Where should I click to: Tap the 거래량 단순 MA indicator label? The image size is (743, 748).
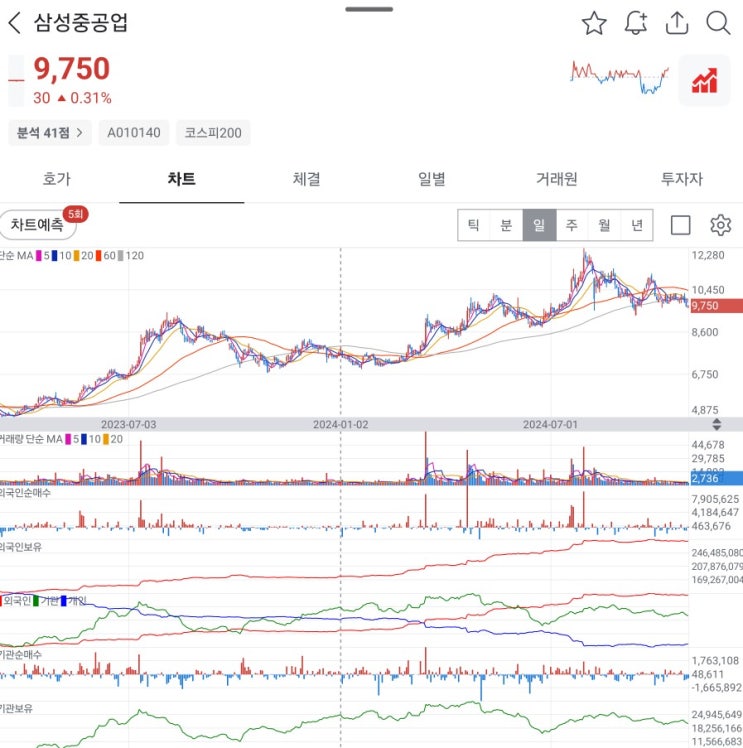coord(31,439)
